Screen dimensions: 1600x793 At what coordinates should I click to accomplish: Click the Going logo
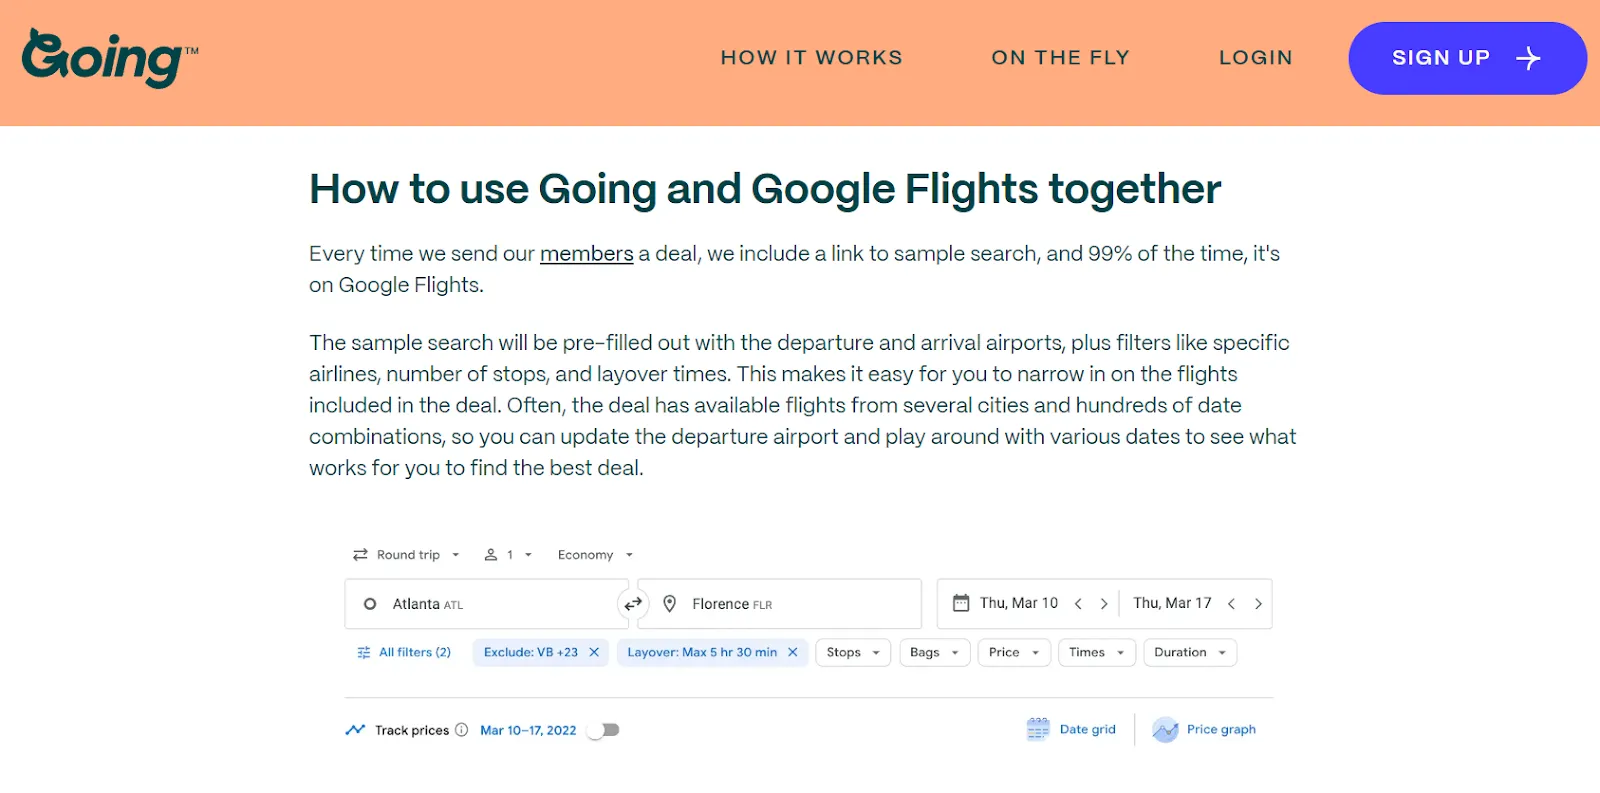point(110,58)
